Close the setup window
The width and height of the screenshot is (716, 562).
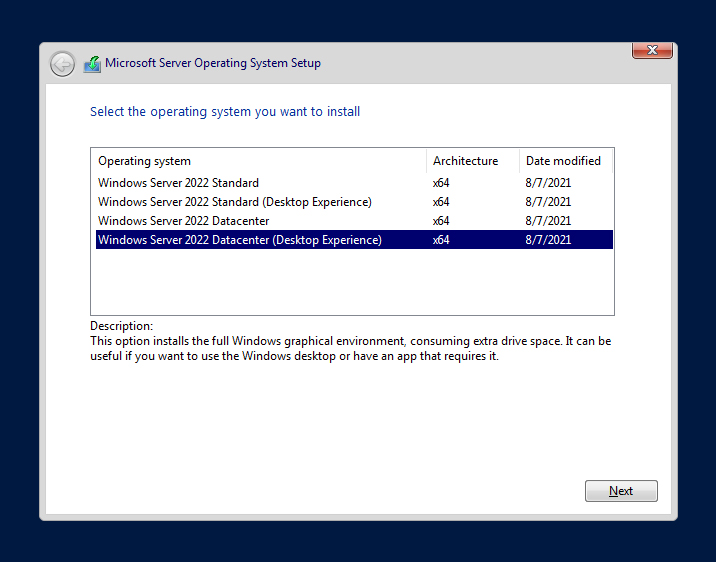pos(652,50)
